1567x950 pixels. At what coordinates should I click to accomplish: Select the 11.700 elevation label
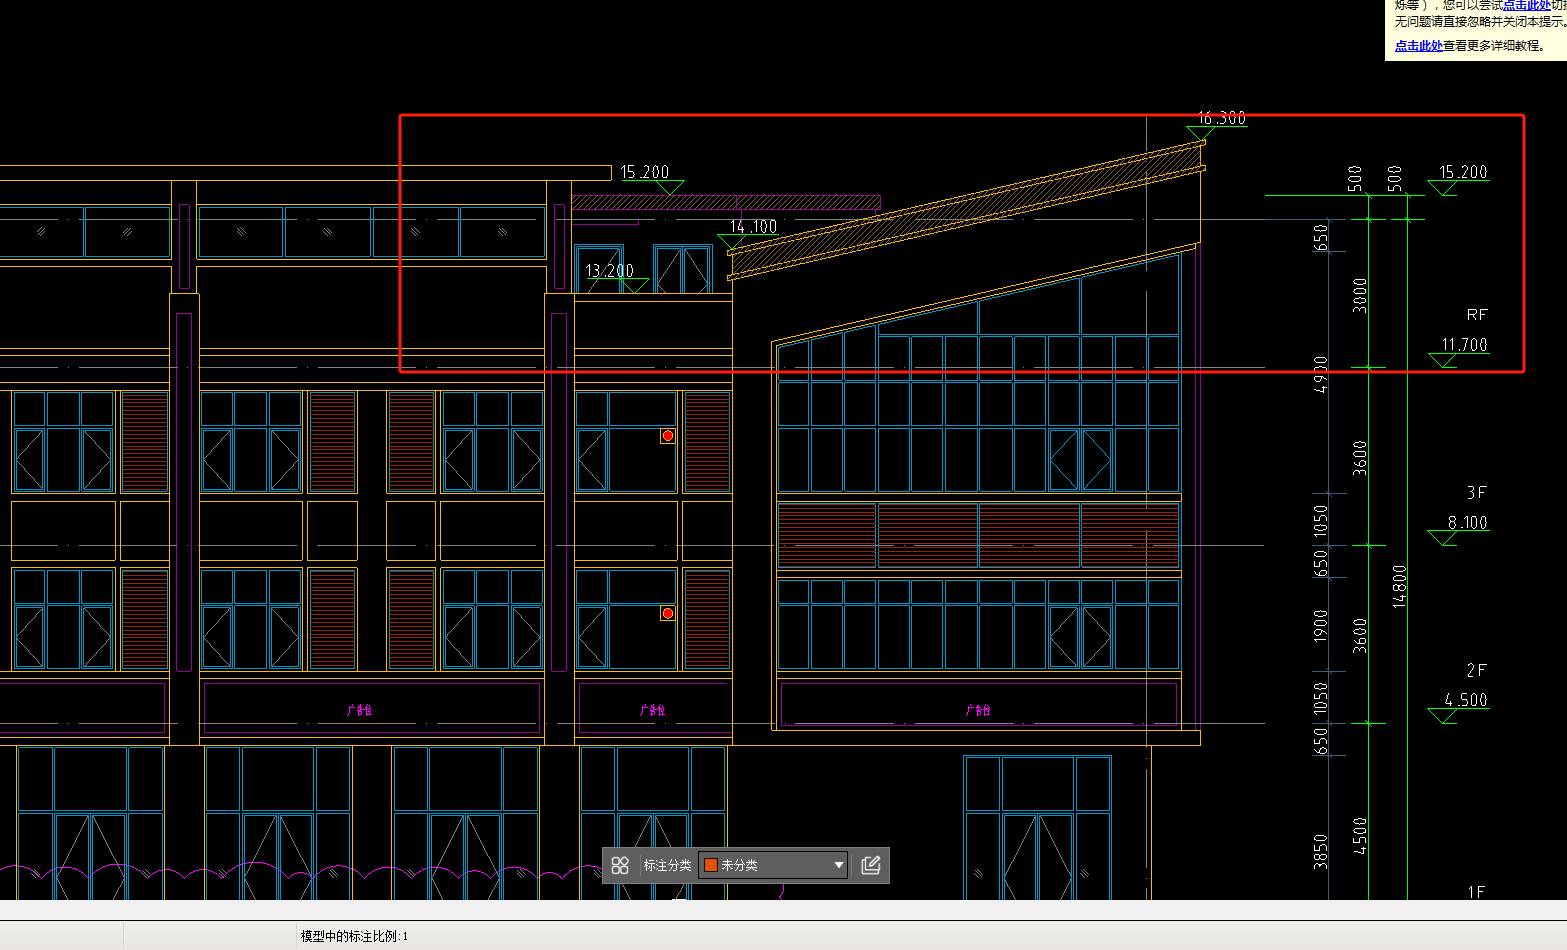click(x=1464, y=345)
